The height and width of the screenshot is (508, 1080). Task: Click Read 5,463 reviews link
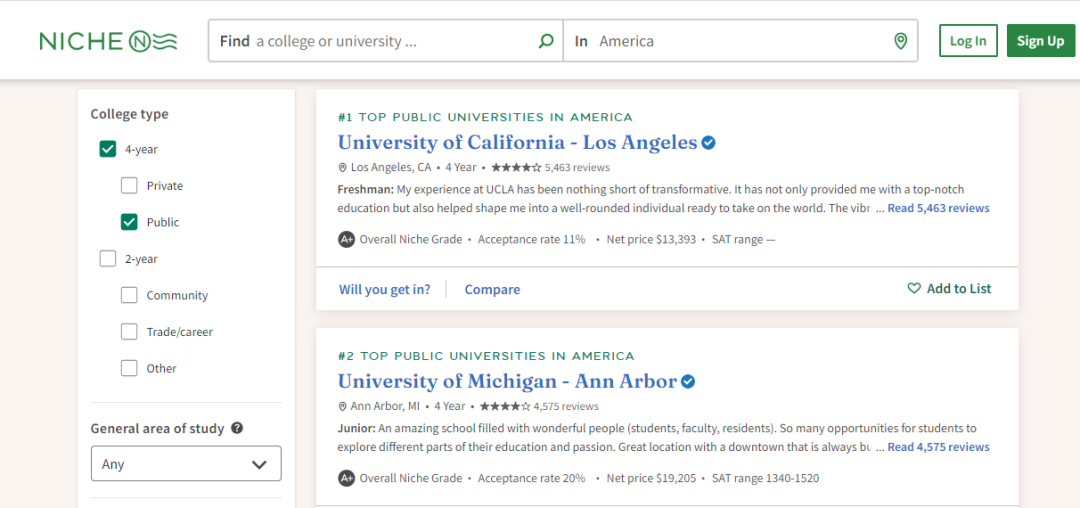[938, 208]
